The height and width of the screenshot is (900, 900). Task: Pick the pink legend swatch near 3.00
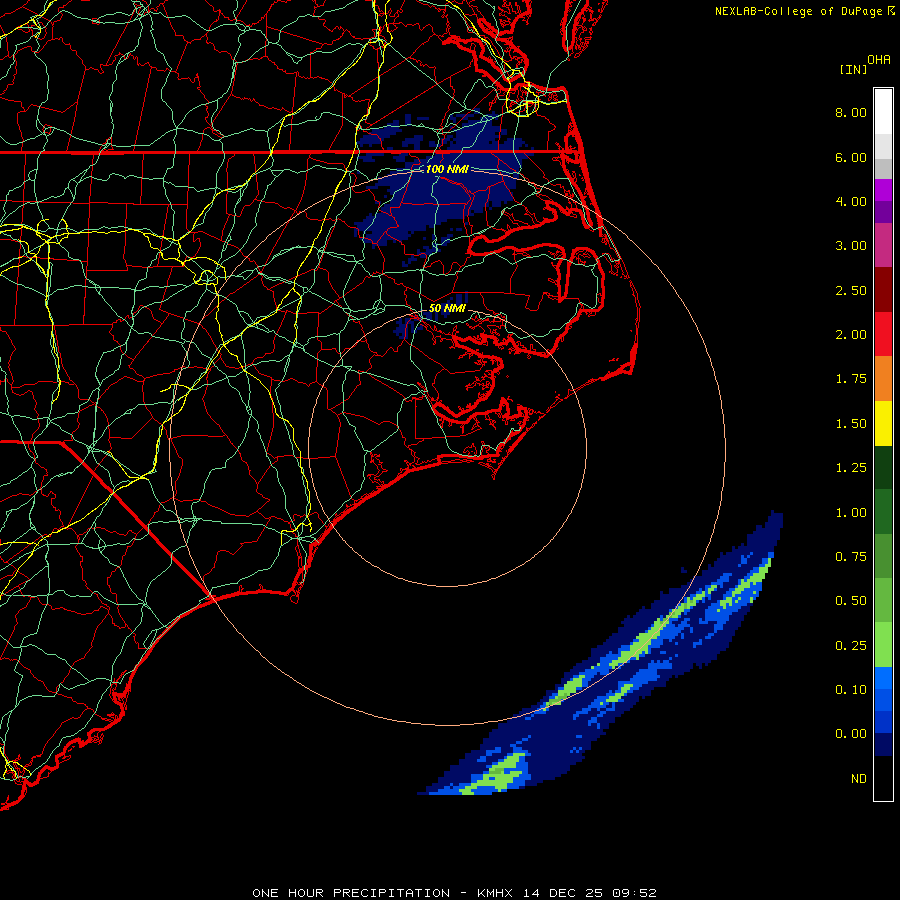883,245
